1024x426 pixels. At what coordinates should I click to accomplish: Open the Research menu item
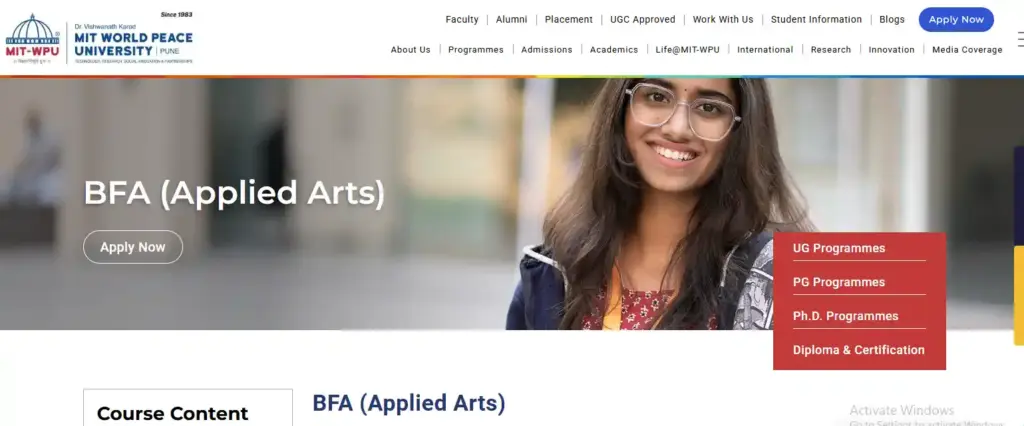coord(831,50)
